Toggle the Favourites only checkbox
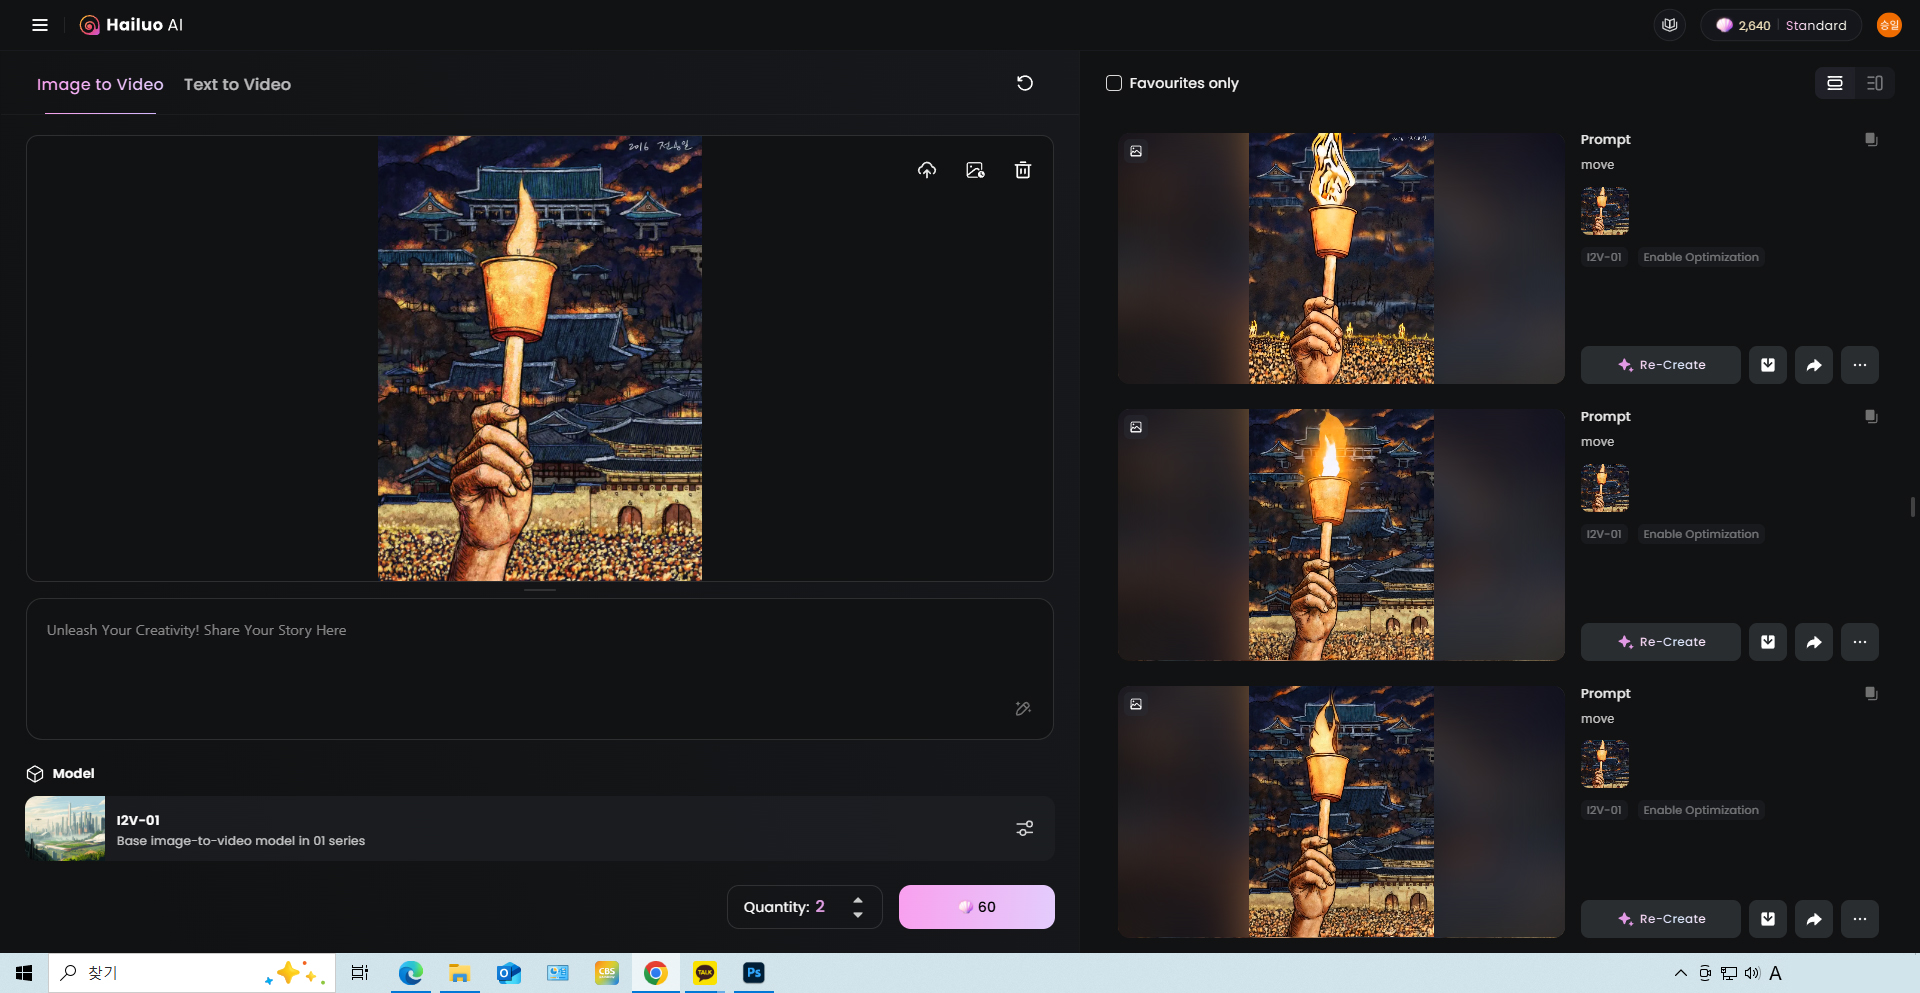 1114,83
